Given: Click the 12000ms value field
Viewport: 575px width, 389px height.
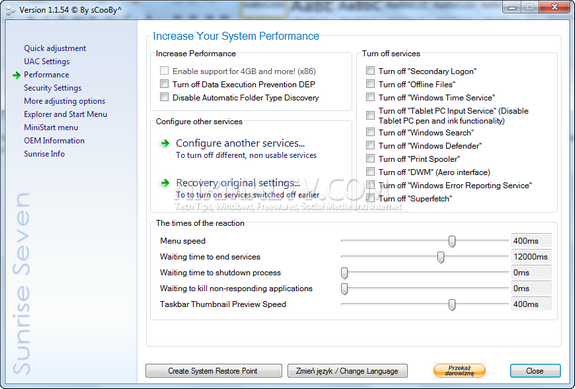Looking at the screenshot, I should (x=531, y=257).
